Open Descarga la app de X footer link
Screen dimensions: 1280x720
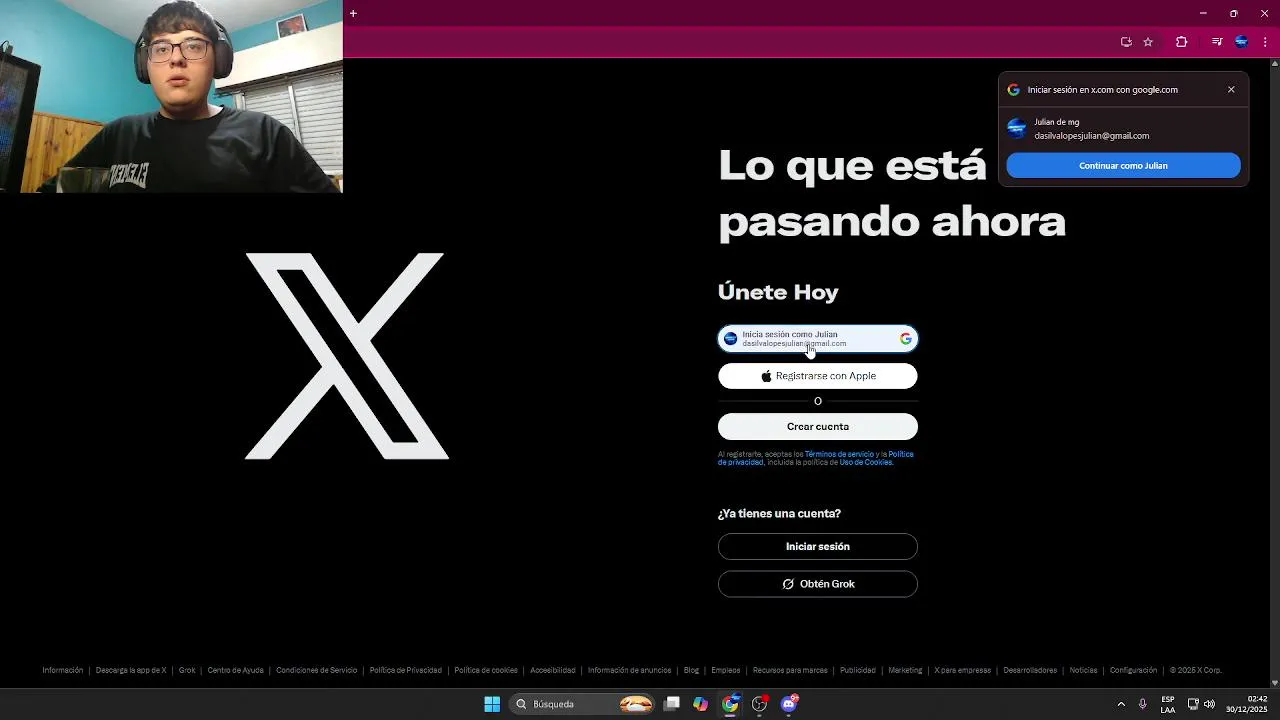(131, 670)
